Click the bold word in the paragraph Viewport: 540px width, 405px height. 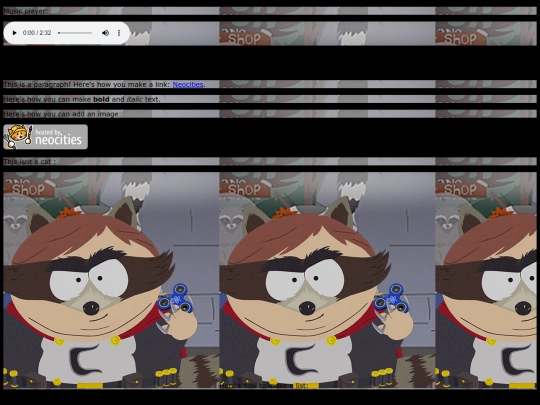click(x=101, y=99)
